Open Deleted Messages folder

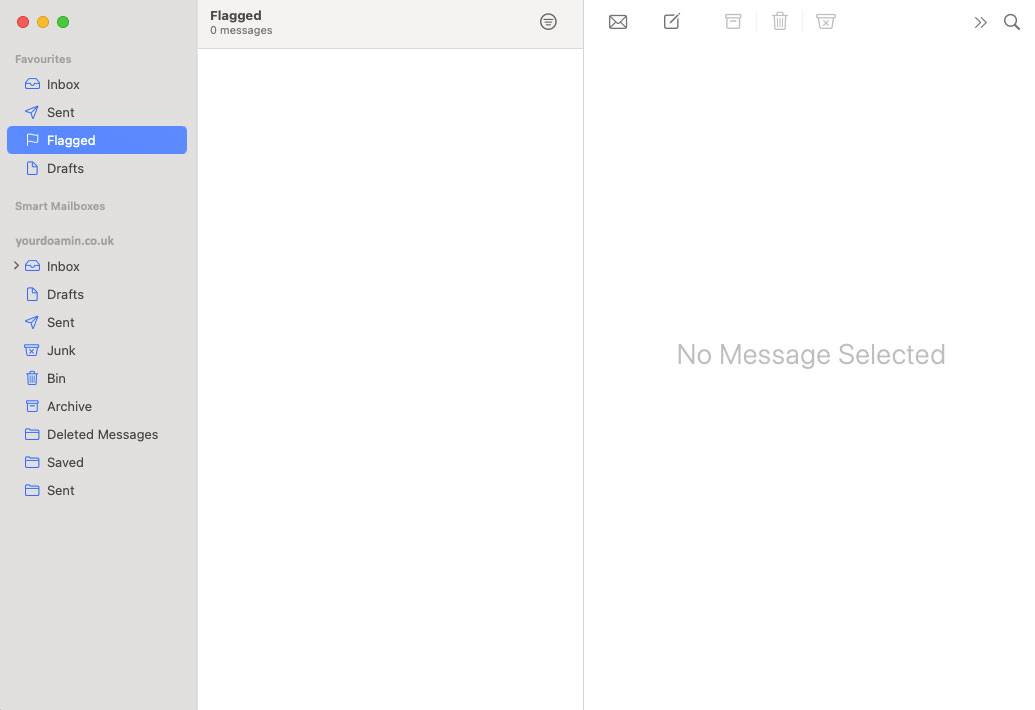click(x=97, y=434)
